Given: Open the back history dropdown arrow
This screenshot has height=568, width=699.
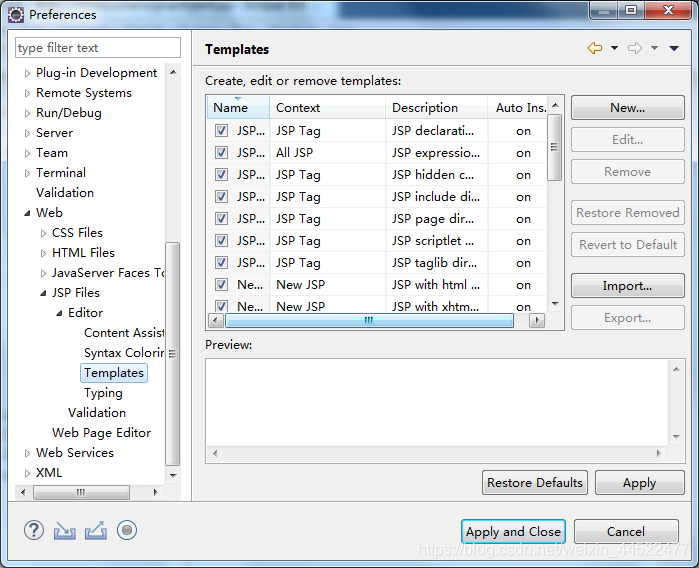Looking at the screenshot, I should tap(614, 48).
